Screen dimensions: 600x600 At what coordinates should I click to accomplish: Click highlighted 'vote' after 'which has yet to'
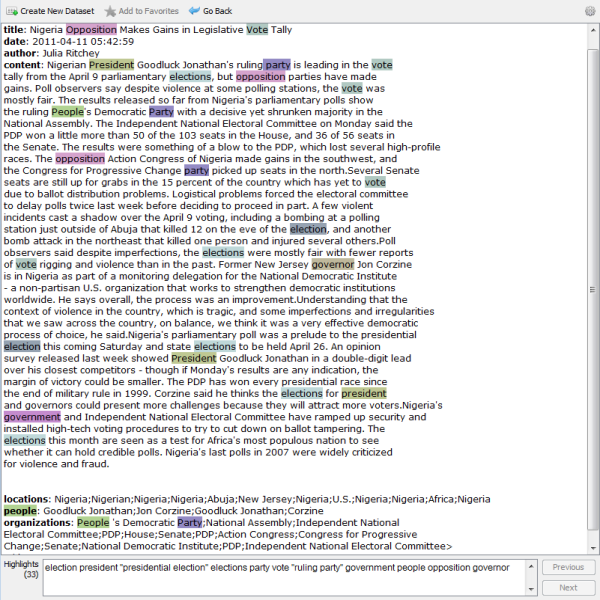tap(375, 182)
